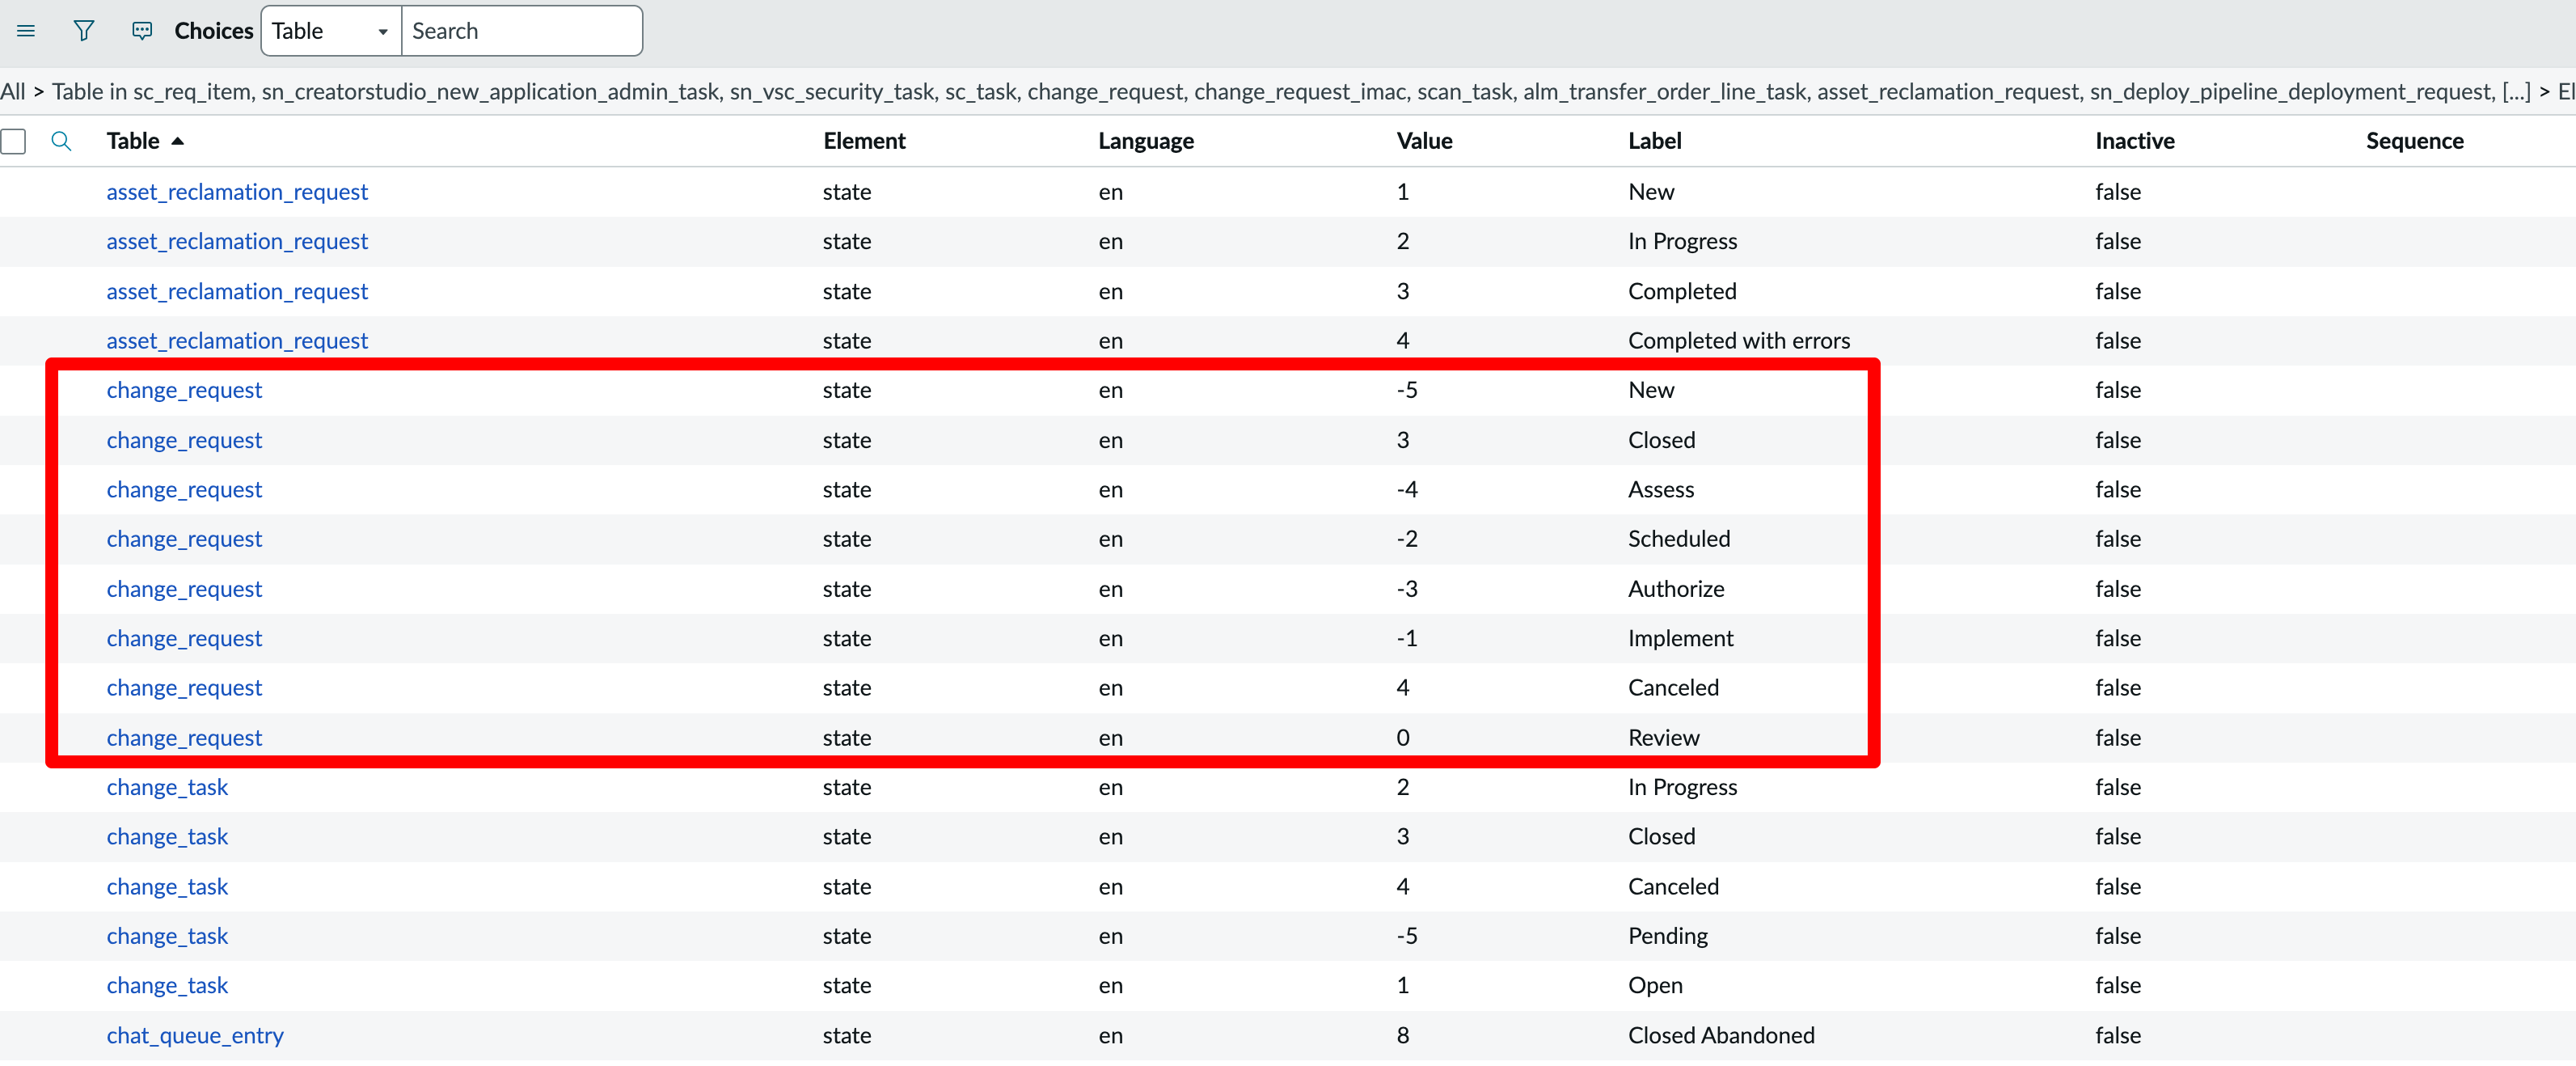Toggle the select-all rows checkbox
This screenshot has width=2576, height=1066.
[14, 141]
